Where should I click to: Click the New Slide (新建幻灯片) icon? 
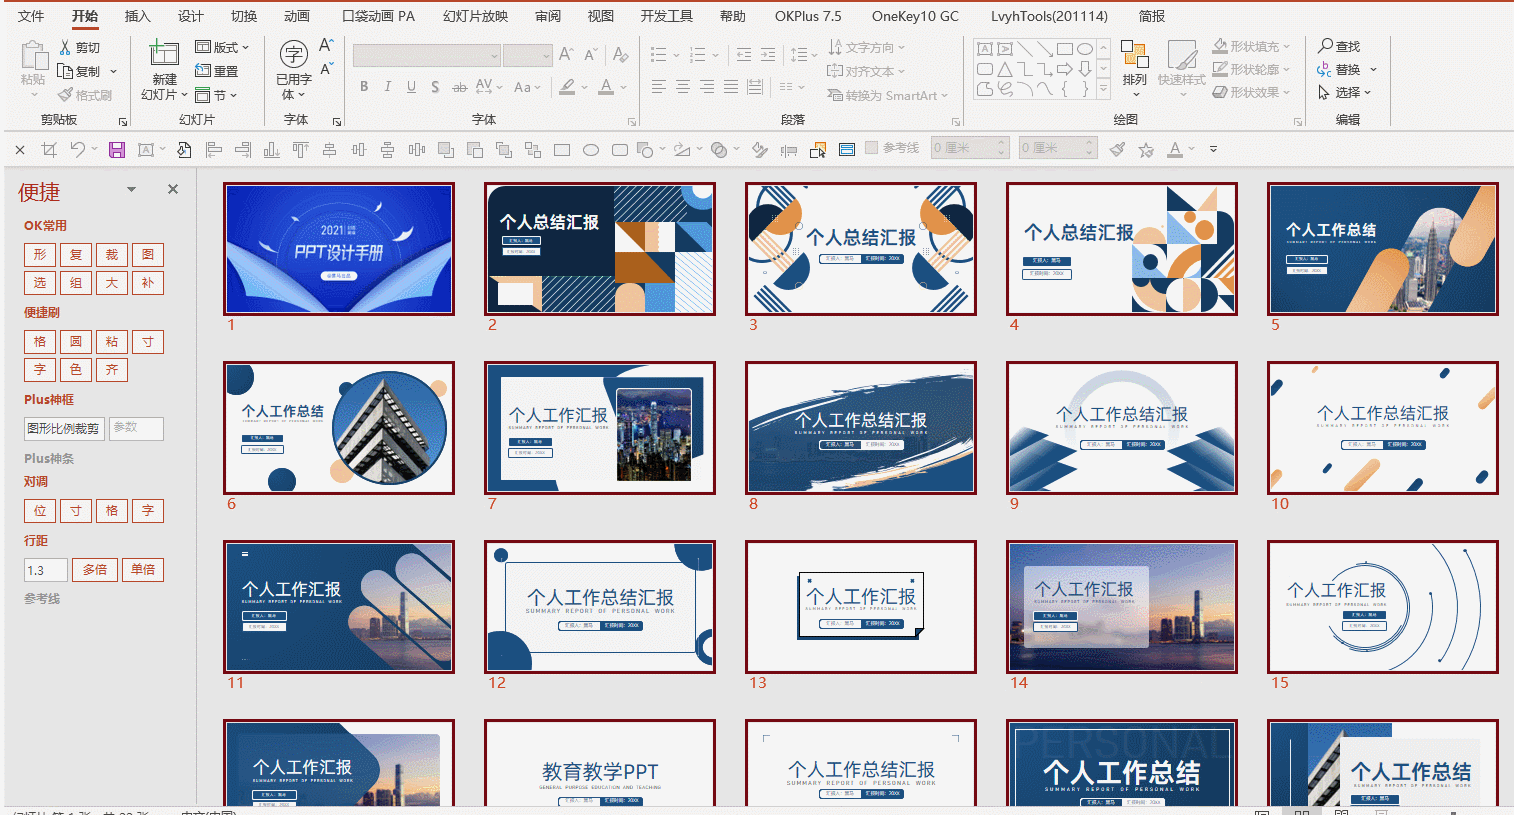coord(164,54)
